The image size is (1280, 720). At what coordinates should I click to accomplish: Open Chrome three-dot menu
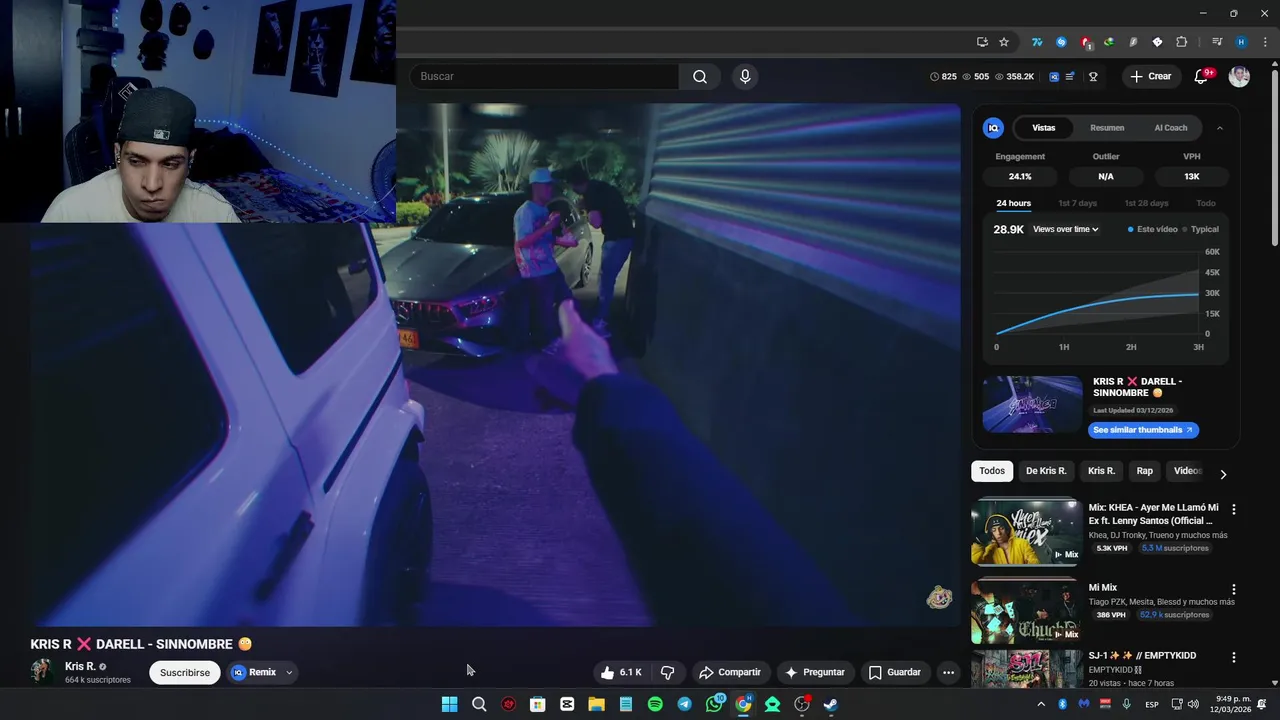tap(1263, 42)
